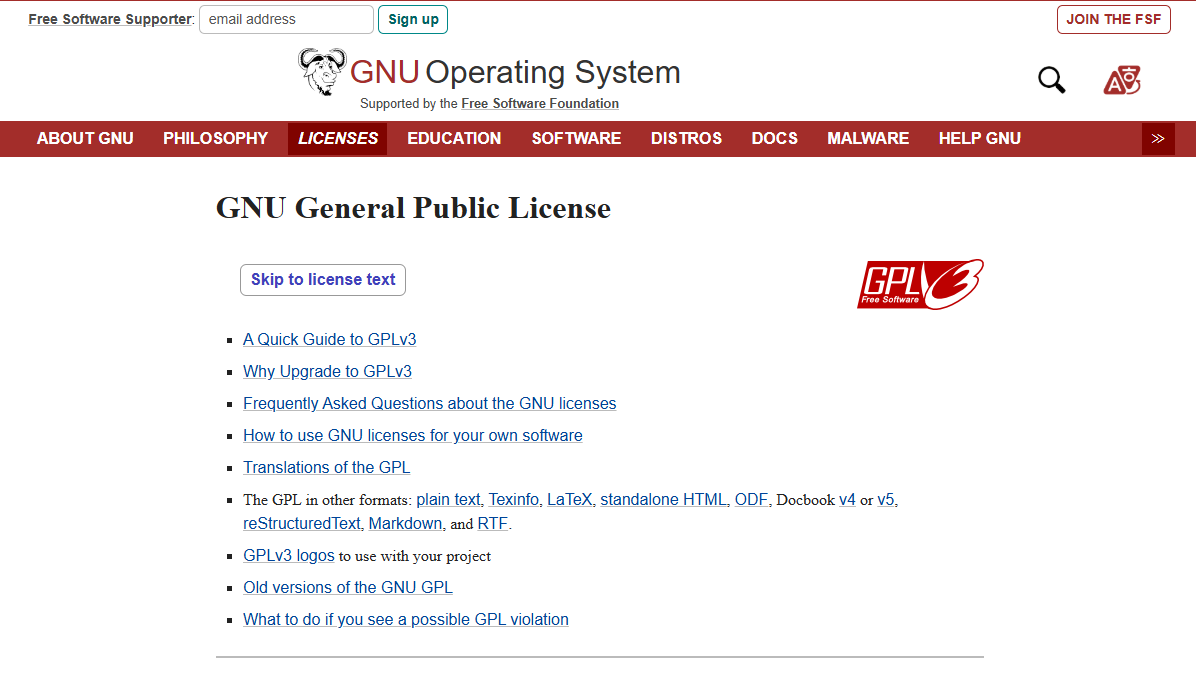The width and height of the screenshot is (1196, 673).
Task: Open the standalone HTML format link
Action: click(664, 500)
